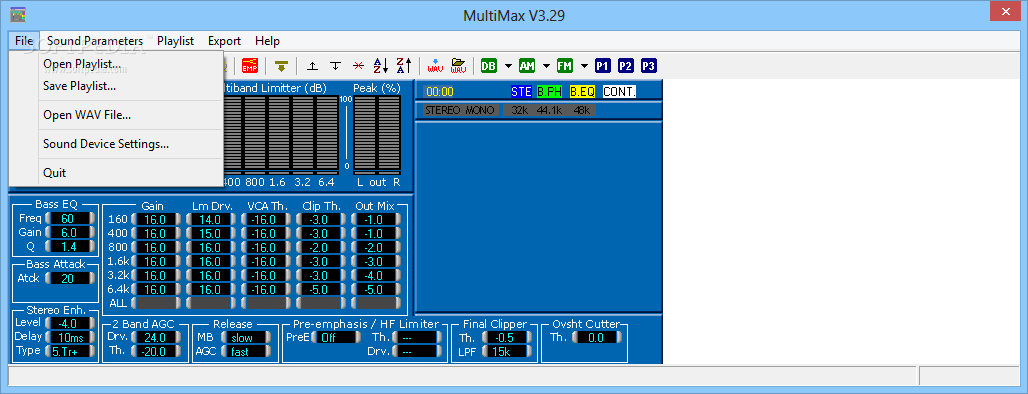Click Clip Th. value -2.0 in 800 row
The width and height of the screenshot is (1028, 394).
pos(321,247)
